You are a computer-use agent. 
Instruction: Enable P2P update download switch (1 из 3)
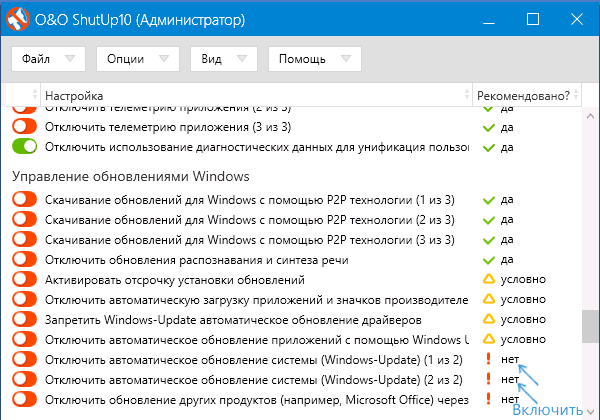click(24, 199)
